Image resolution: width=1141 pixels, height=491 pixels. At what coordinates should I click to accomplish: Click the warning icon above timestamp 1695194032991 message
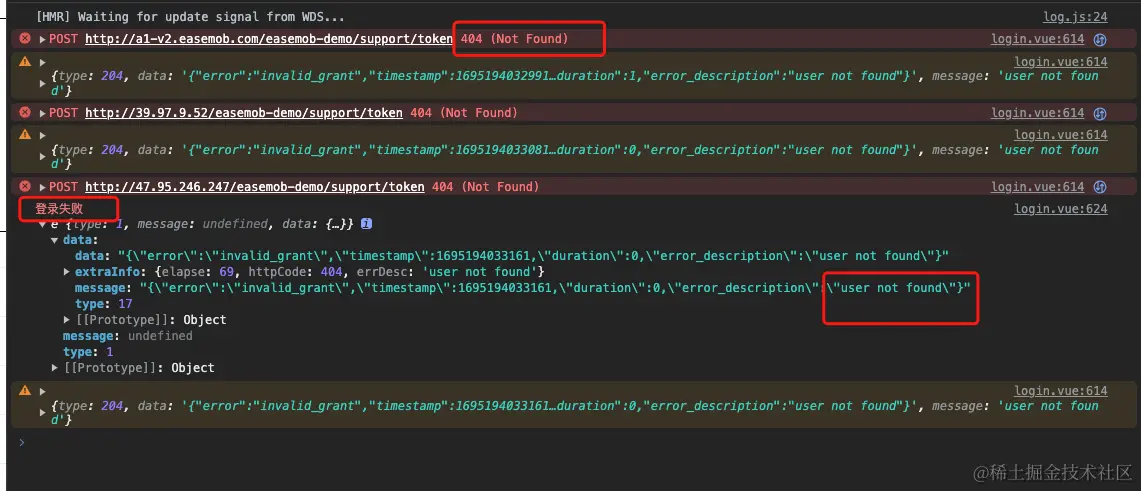coord(25,62)
